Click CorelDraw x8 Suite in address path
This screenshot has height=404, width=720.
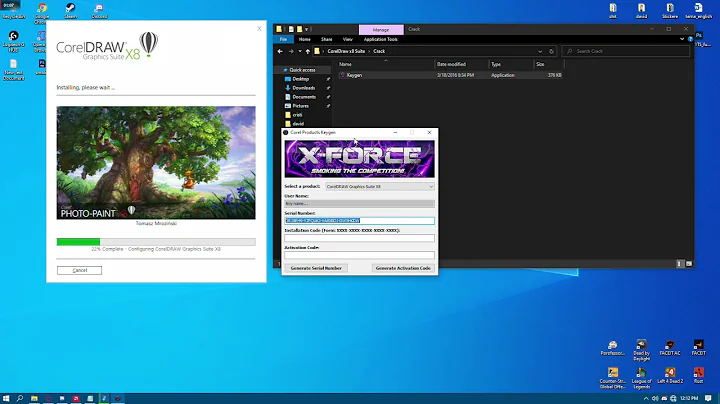point(346,51)
